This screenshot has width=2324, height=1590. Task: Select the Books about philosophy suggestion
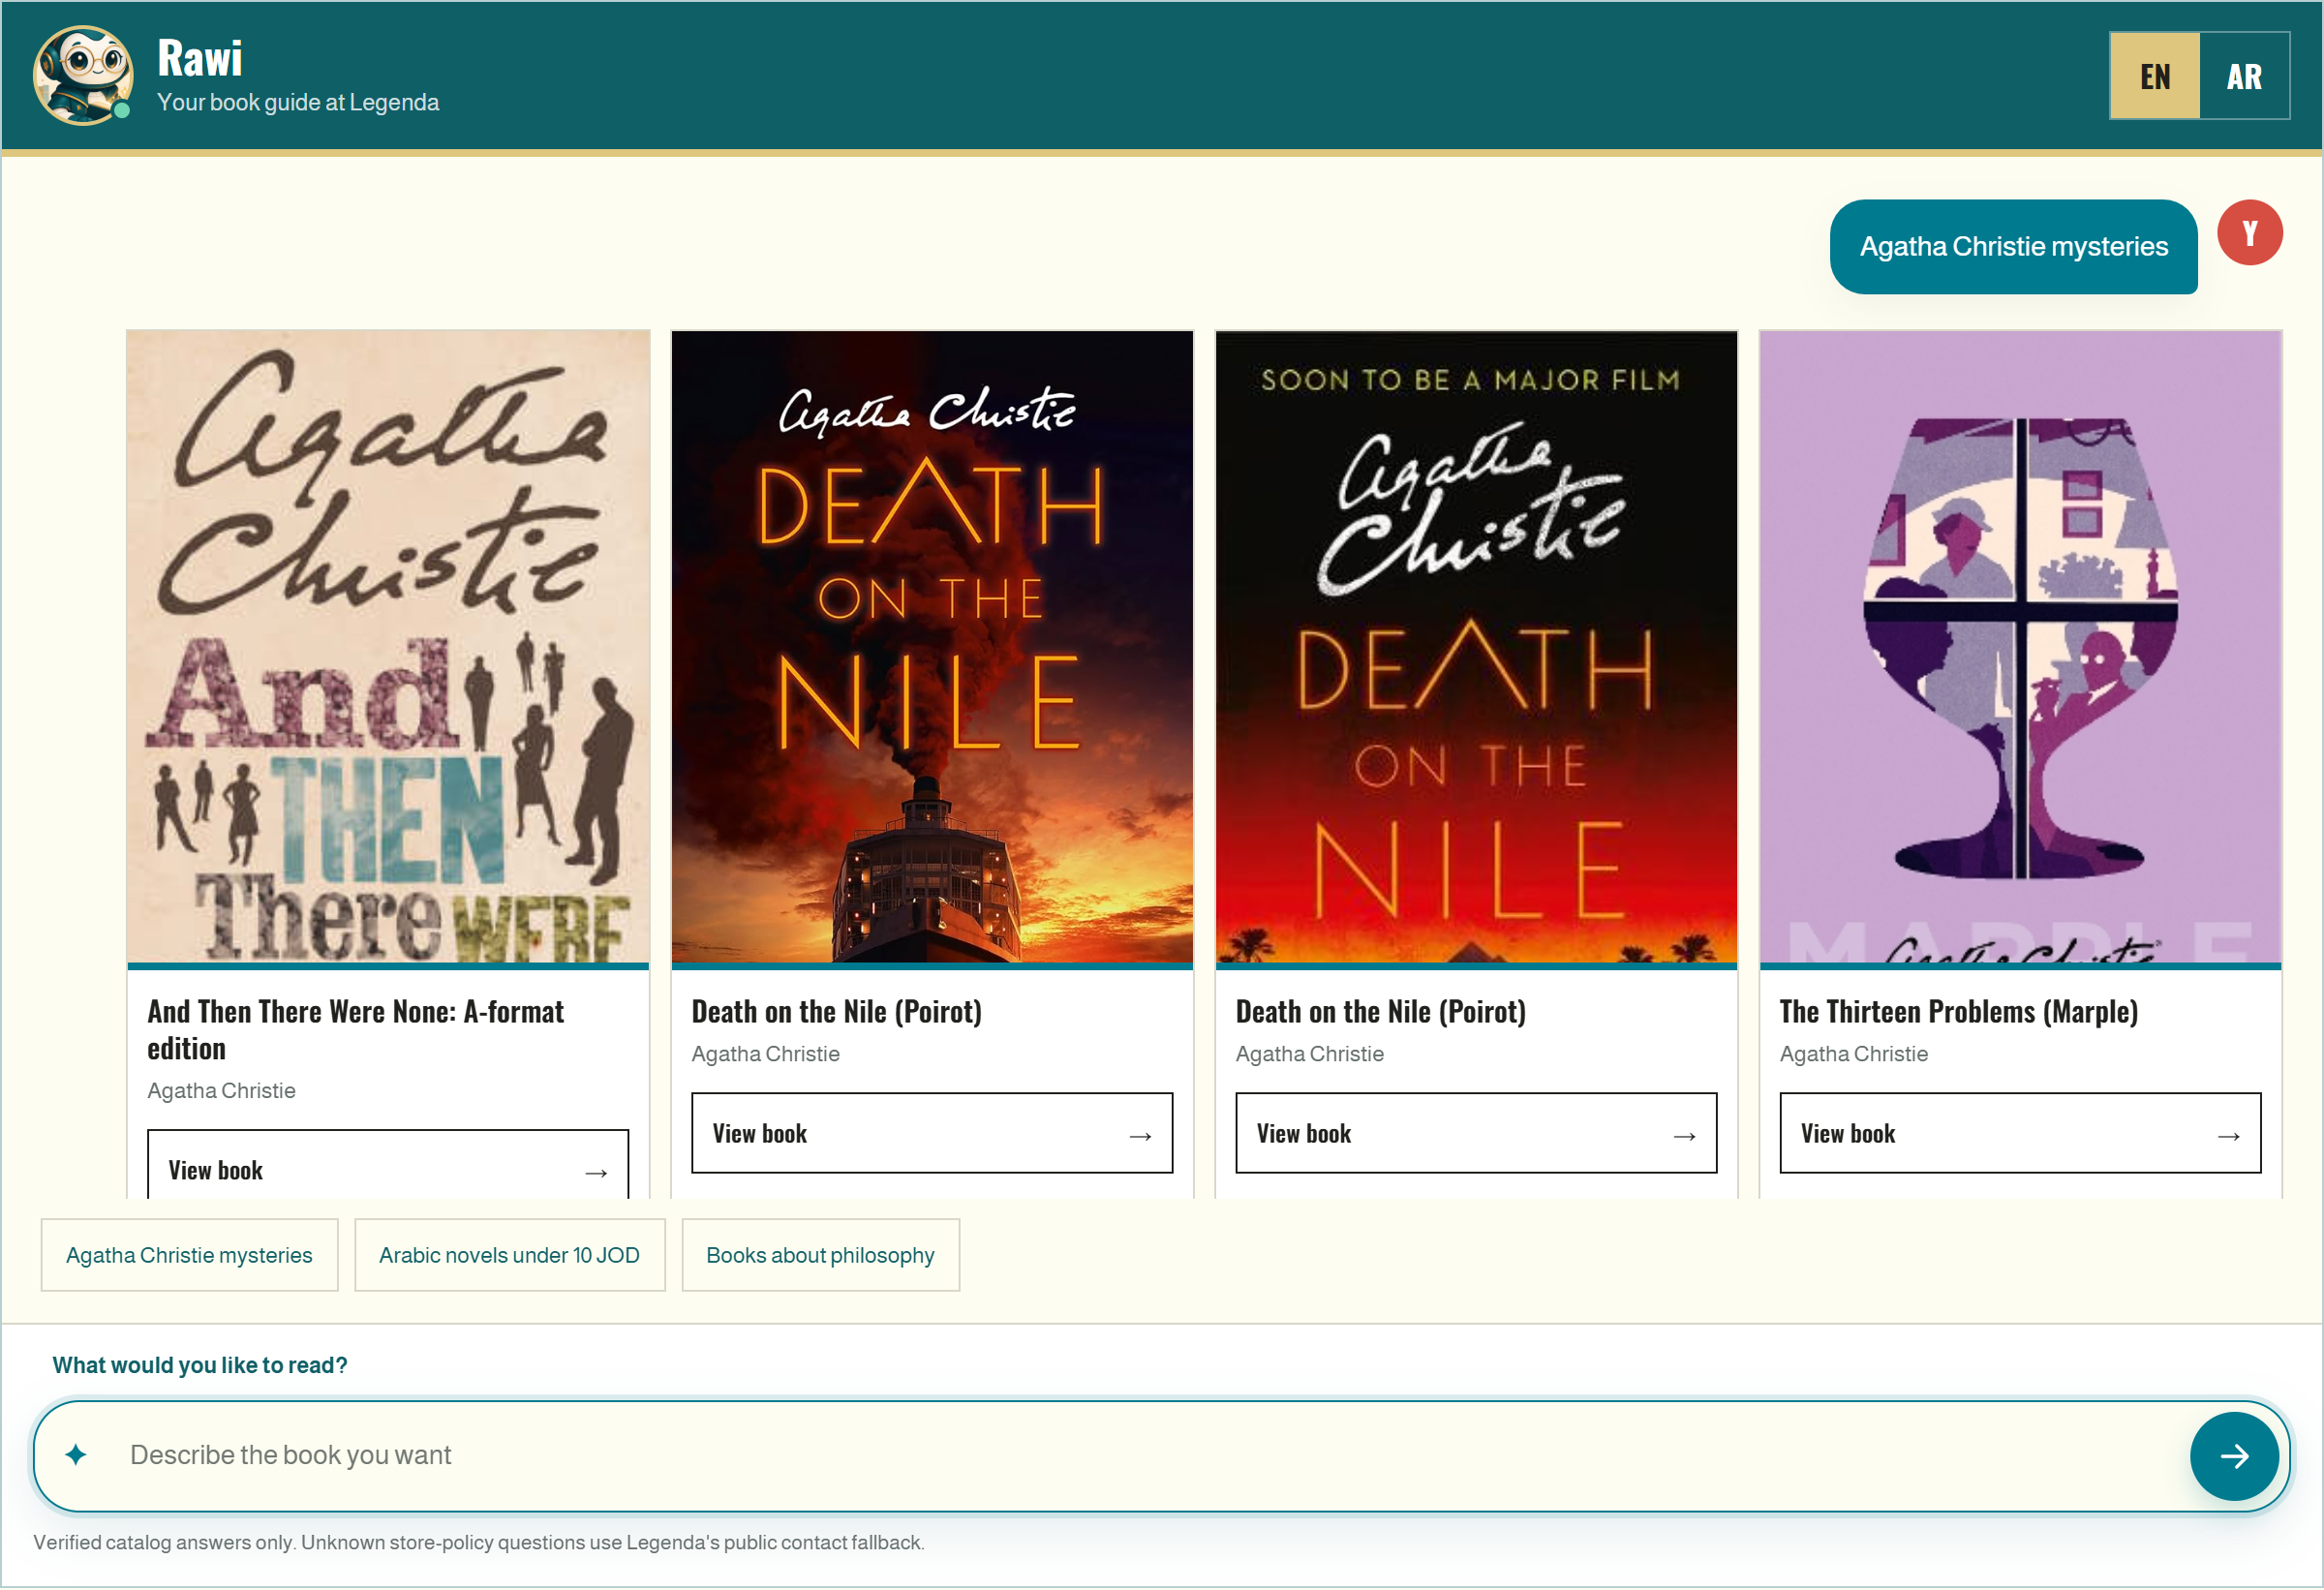pos(820,1256)
